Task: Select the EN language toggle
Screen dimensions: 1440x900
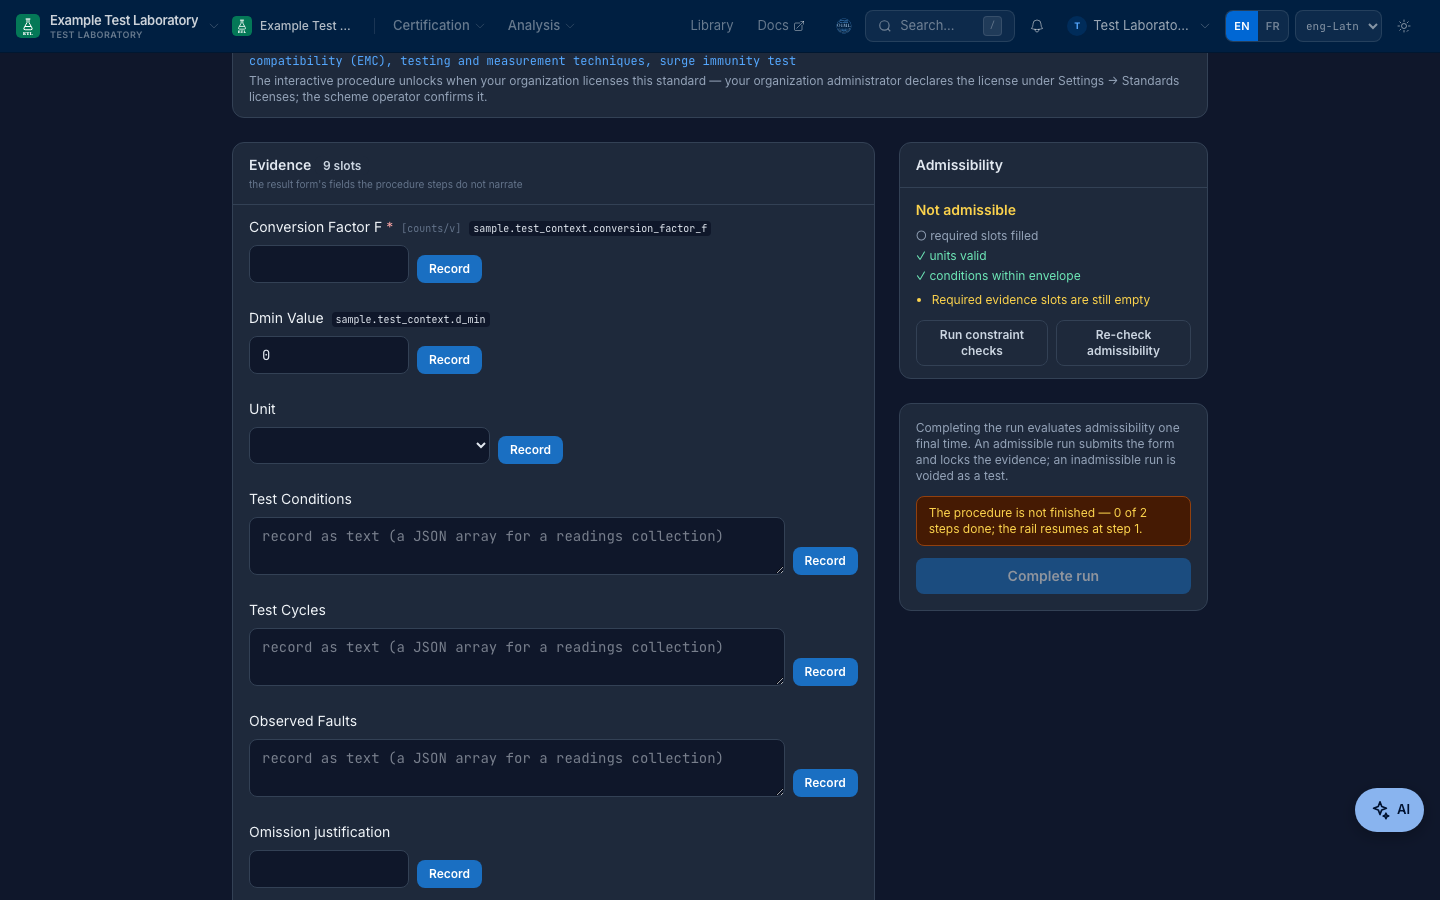Action: (1242, 26)
